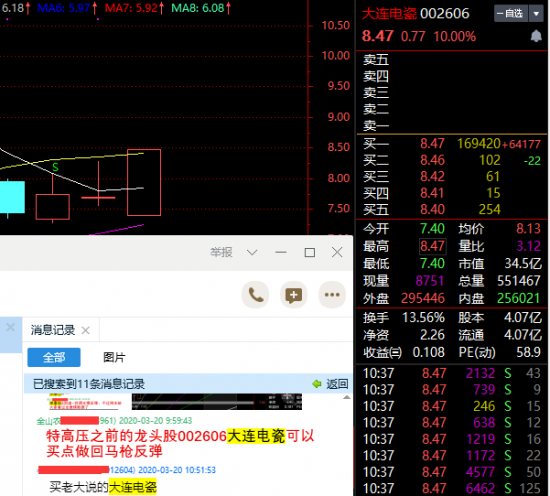The image size is (550, 496).
Task: Start a voice call with phone icon
Action: point(255,295)
